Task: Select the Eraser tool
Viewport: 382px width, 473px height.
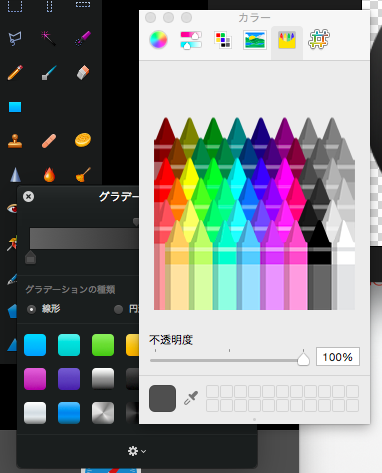Action: (83, 72)
